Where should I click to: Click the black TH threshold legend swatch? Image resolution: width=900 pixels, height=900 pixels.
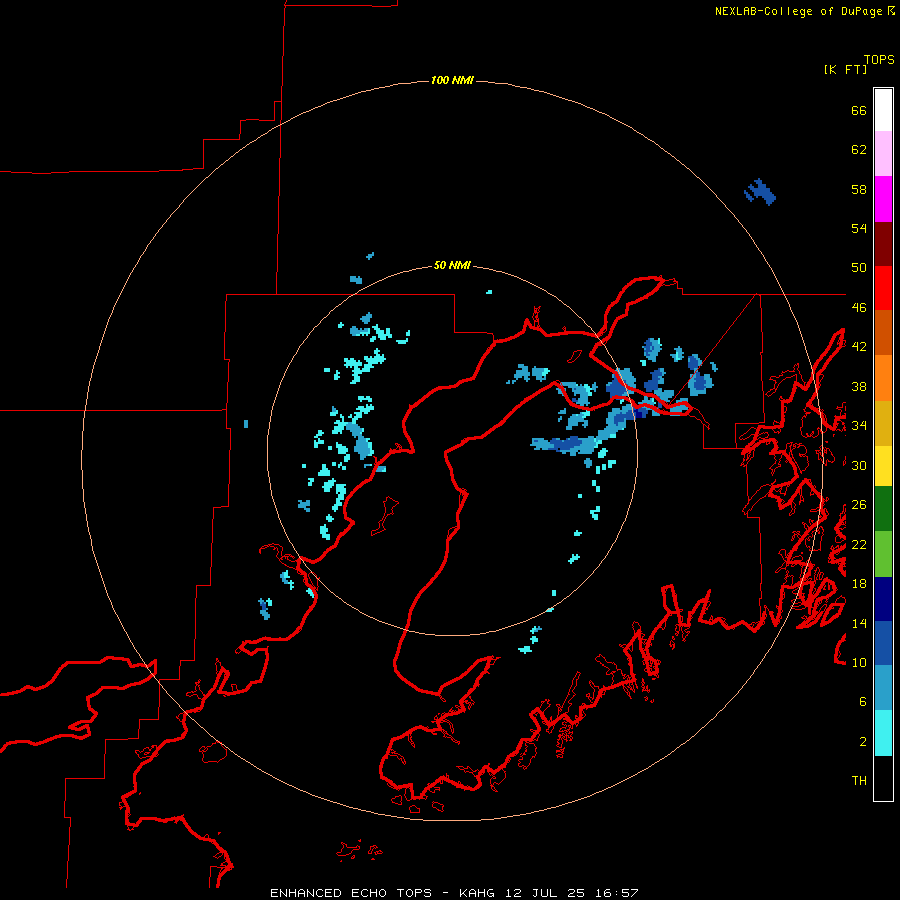[883, 778]
